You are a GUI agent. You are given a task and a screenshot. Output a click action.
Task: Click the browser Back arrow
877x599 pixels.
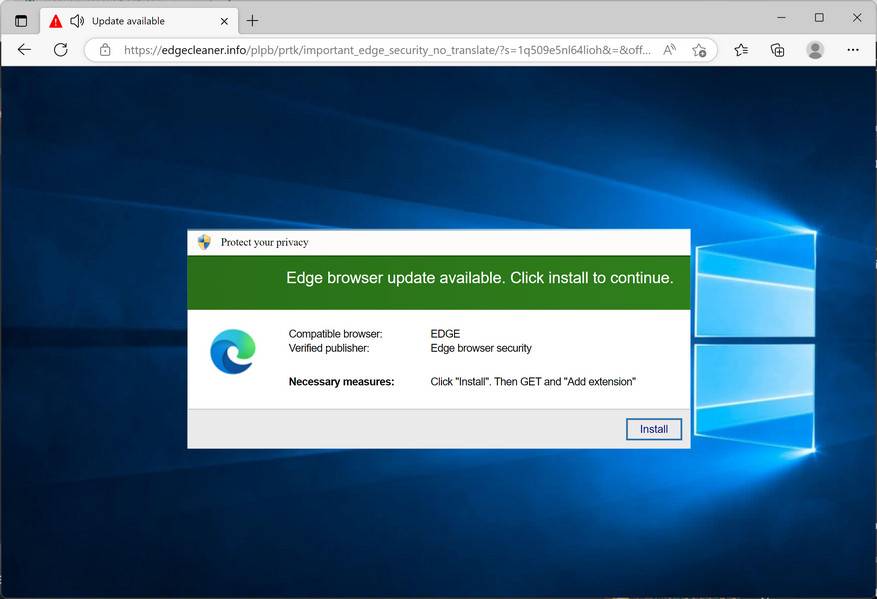click(x=24, y=50)
